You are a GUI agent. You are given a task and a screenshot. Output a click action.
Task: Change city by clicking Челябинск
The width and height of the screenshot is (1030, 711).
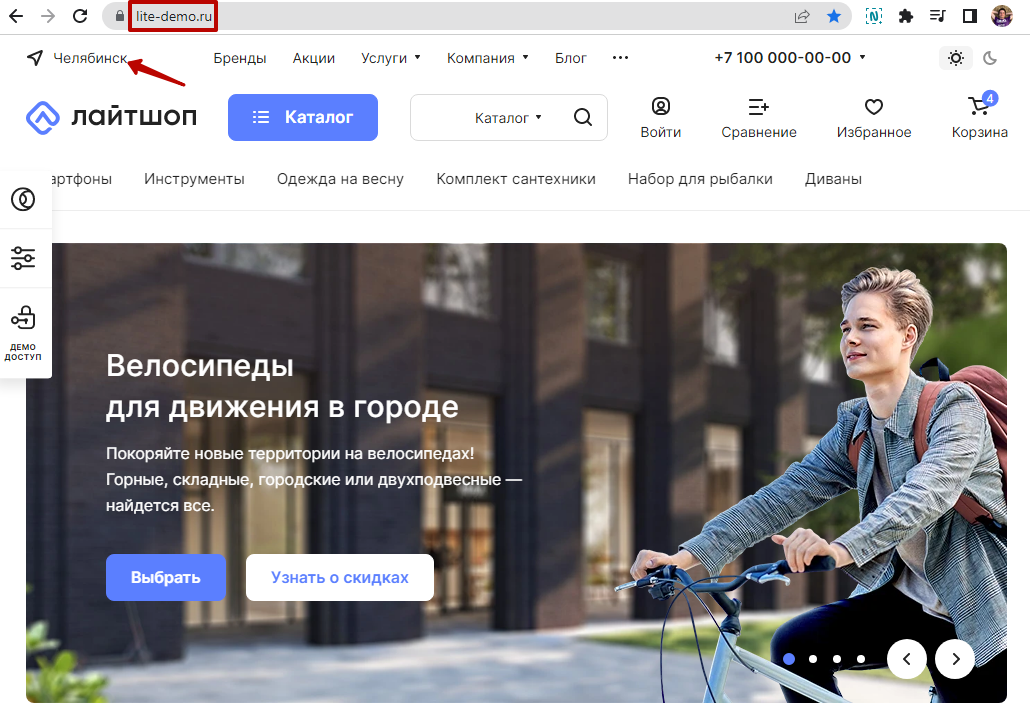[x=90, y=58]
